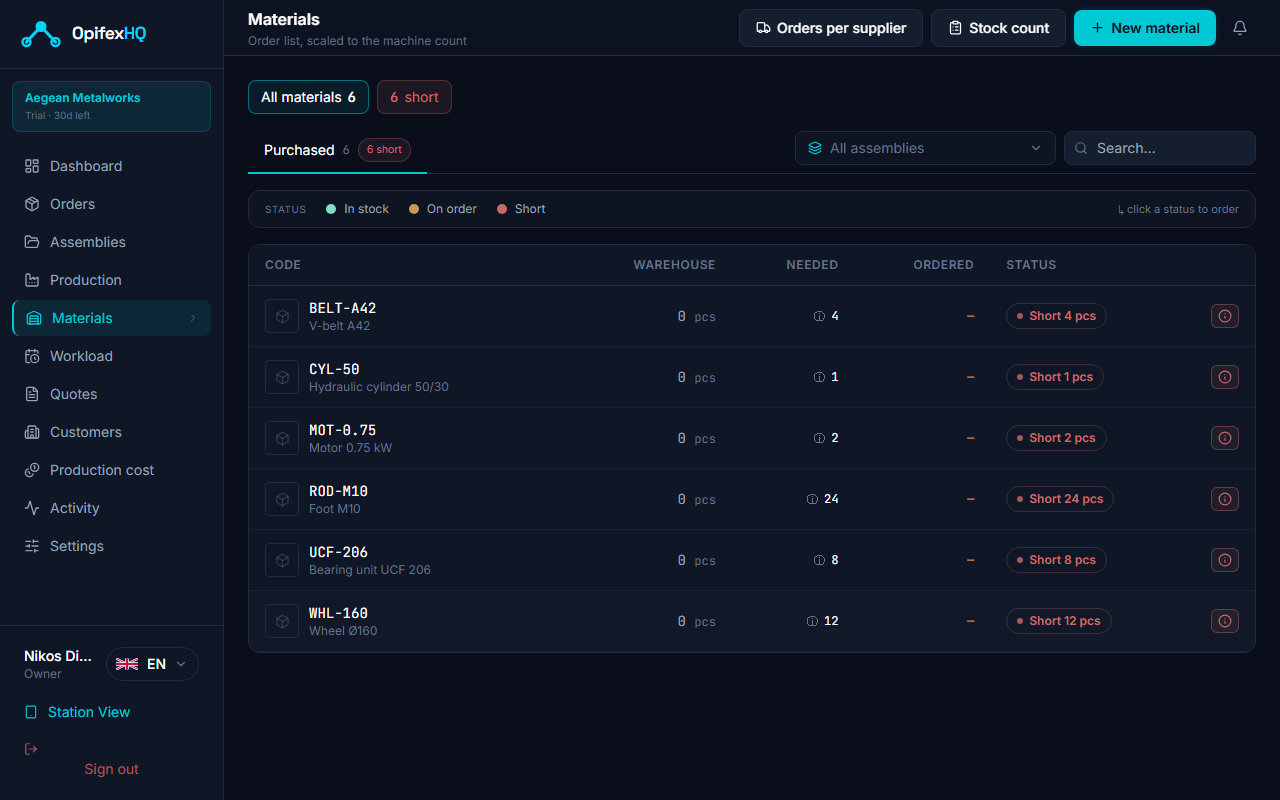Click the Short 12 pcs status badge

pos(1059,621)
